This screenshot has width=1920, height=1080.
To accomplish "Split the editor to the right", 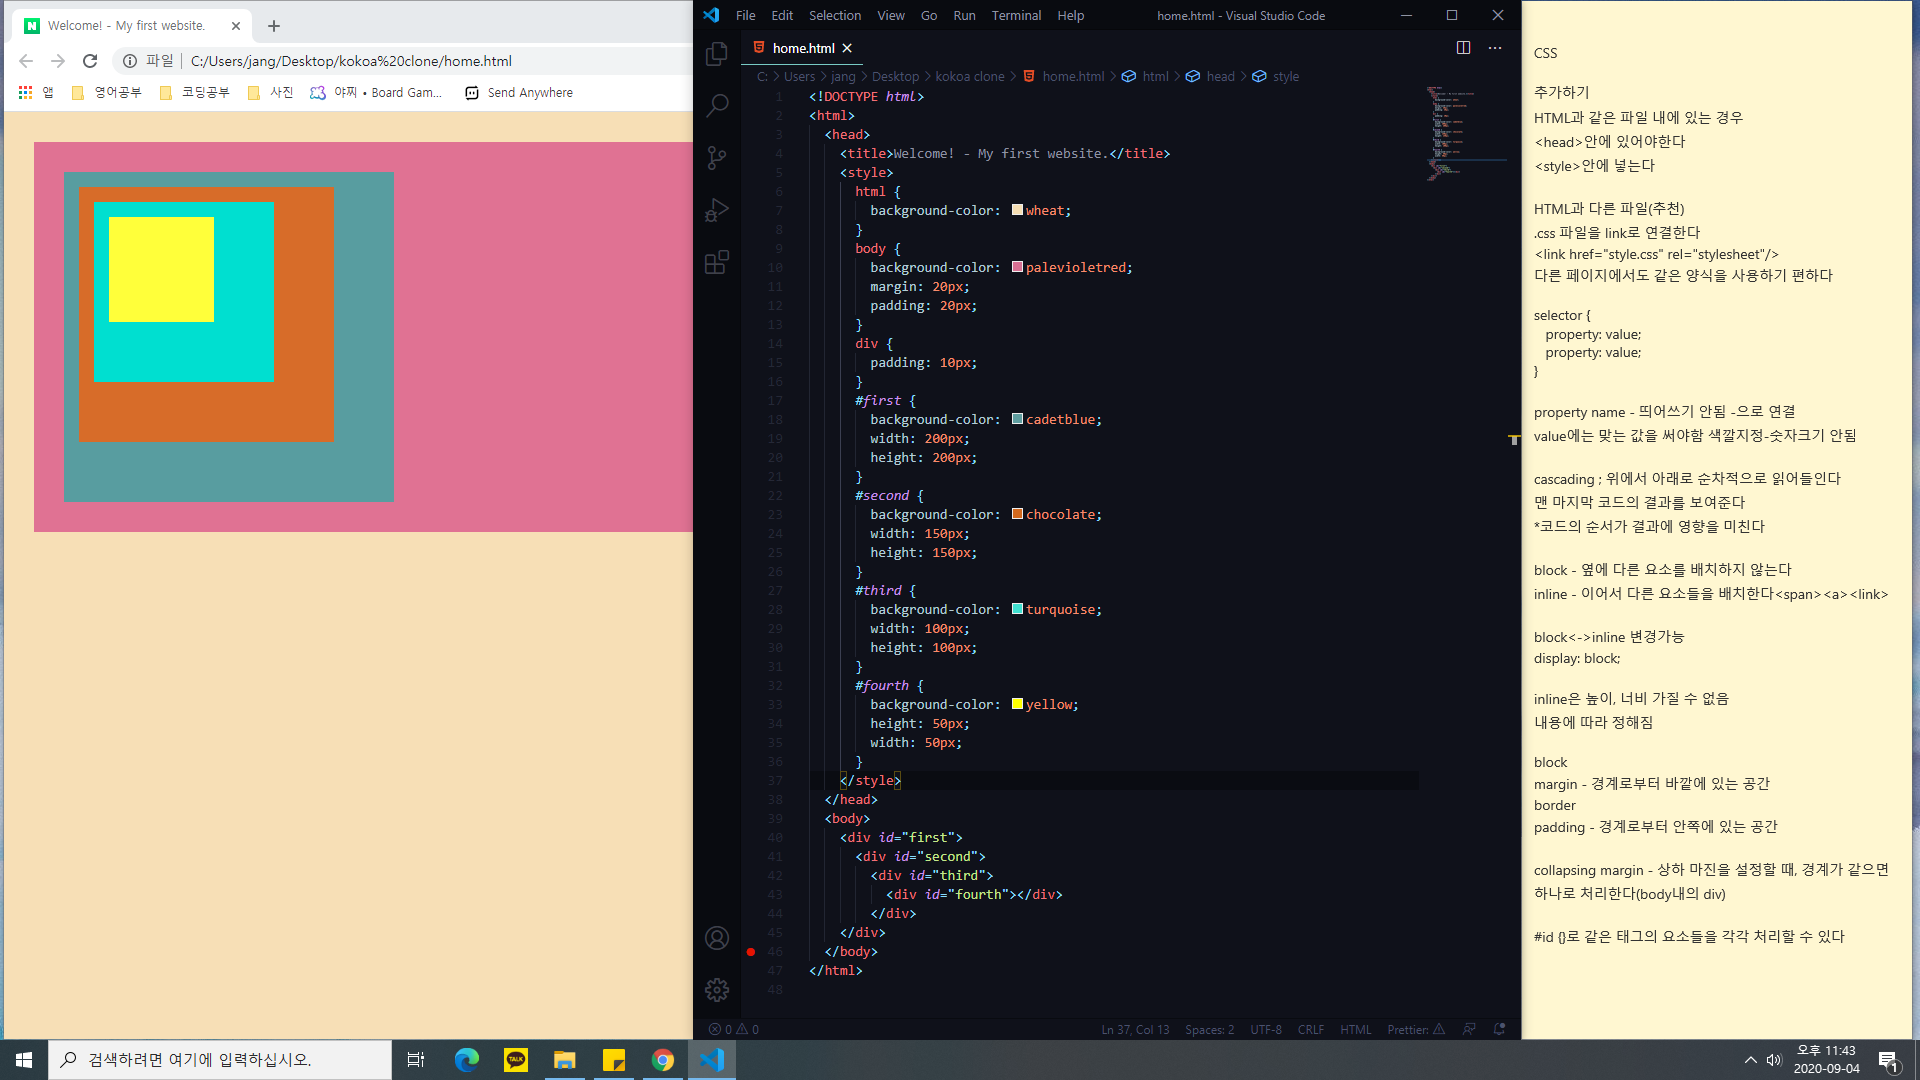I will (x=1463, y=48).
